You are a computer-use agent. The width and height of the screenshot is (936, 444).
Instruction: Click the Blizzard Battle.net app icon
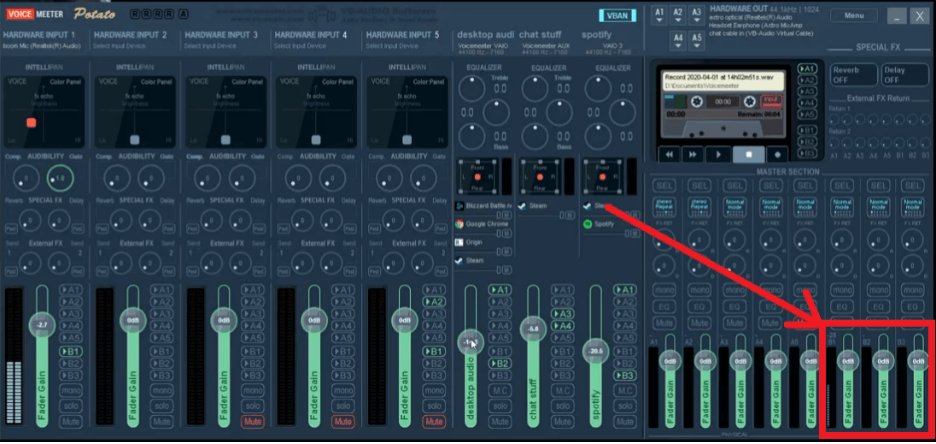pos(460,206)
